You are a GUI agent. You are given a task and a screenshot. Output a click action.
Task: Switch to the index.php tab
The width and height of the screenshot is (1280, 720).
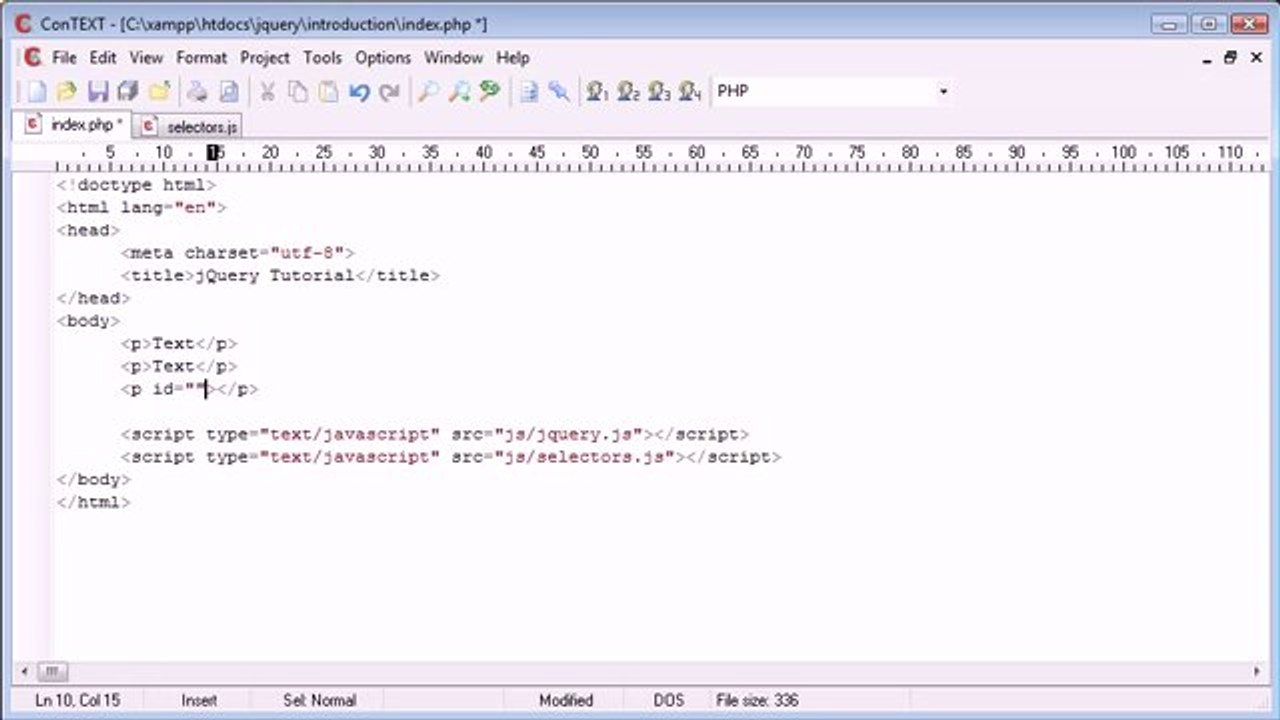point(75,125)
